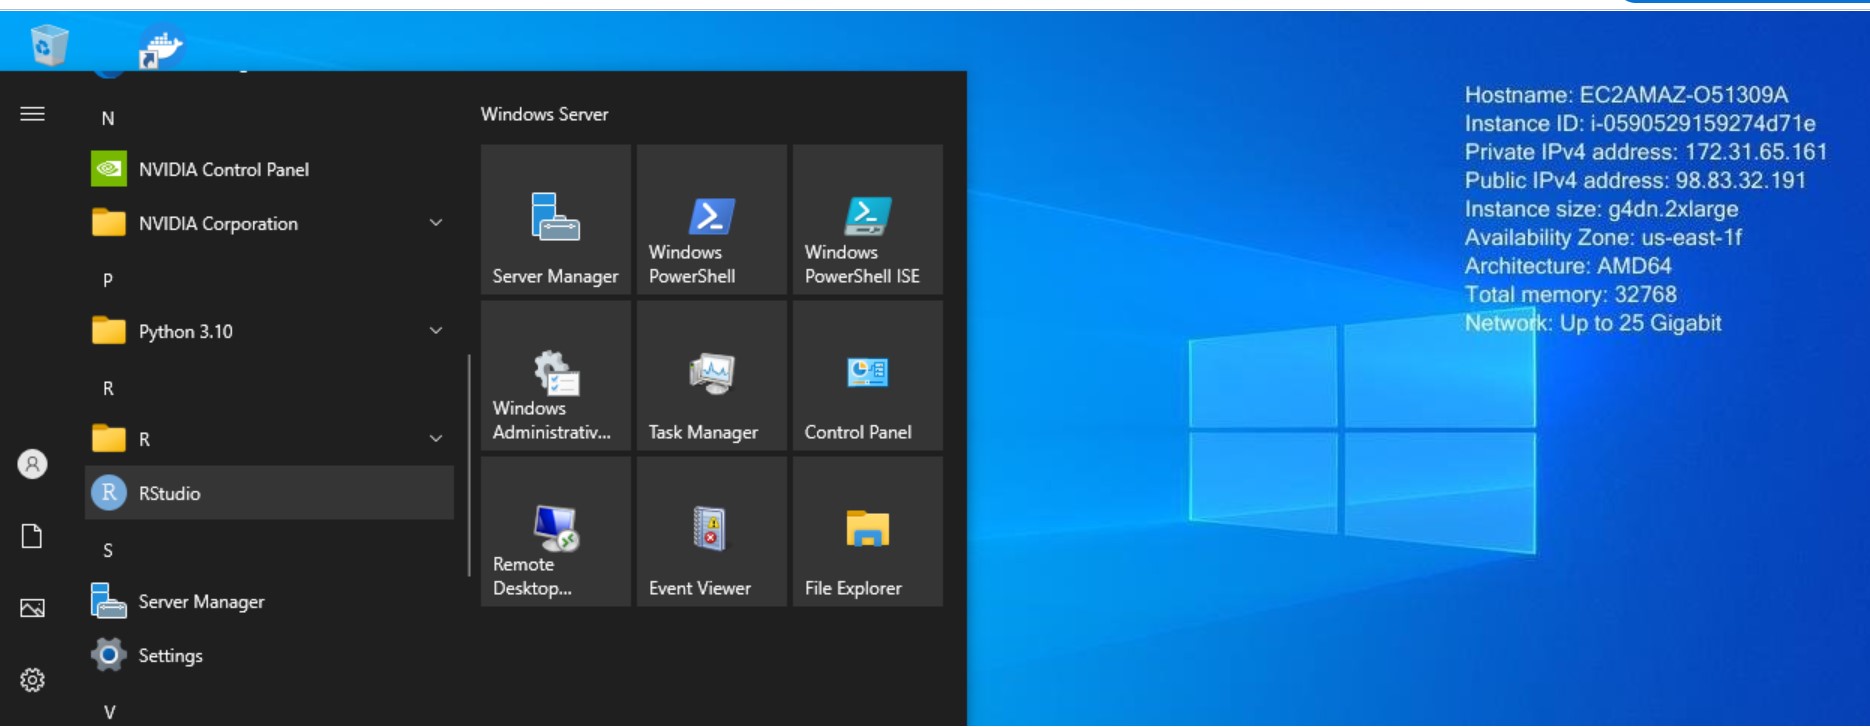Expand the R folder chevron
This screenshot has height=727, width=1870.
pyautogui.click(x=436, y=438)
